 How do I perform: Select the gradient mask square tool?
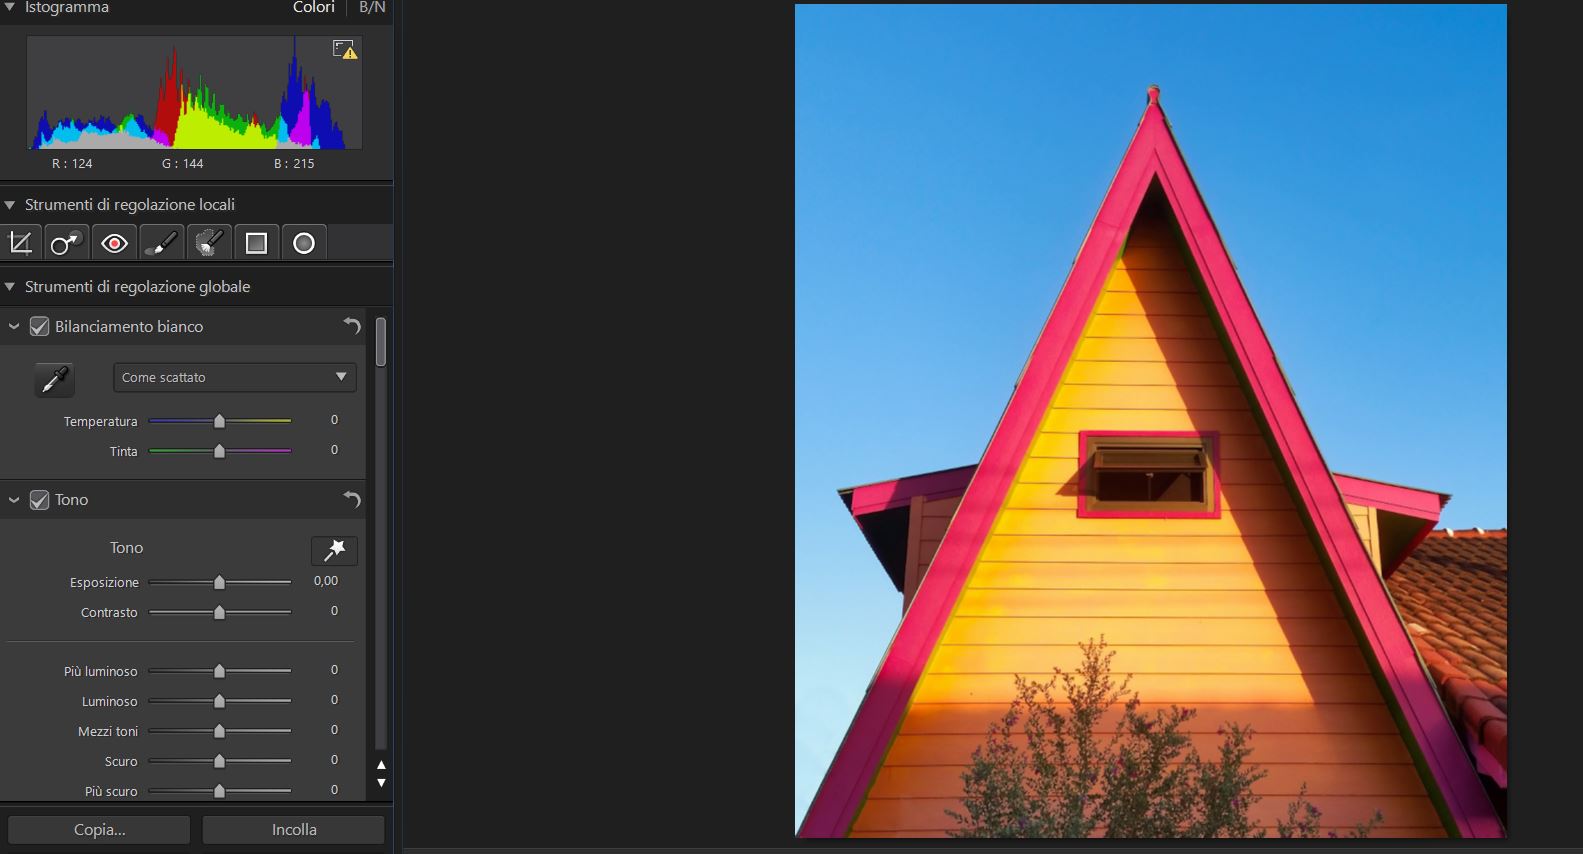point(256,243)
